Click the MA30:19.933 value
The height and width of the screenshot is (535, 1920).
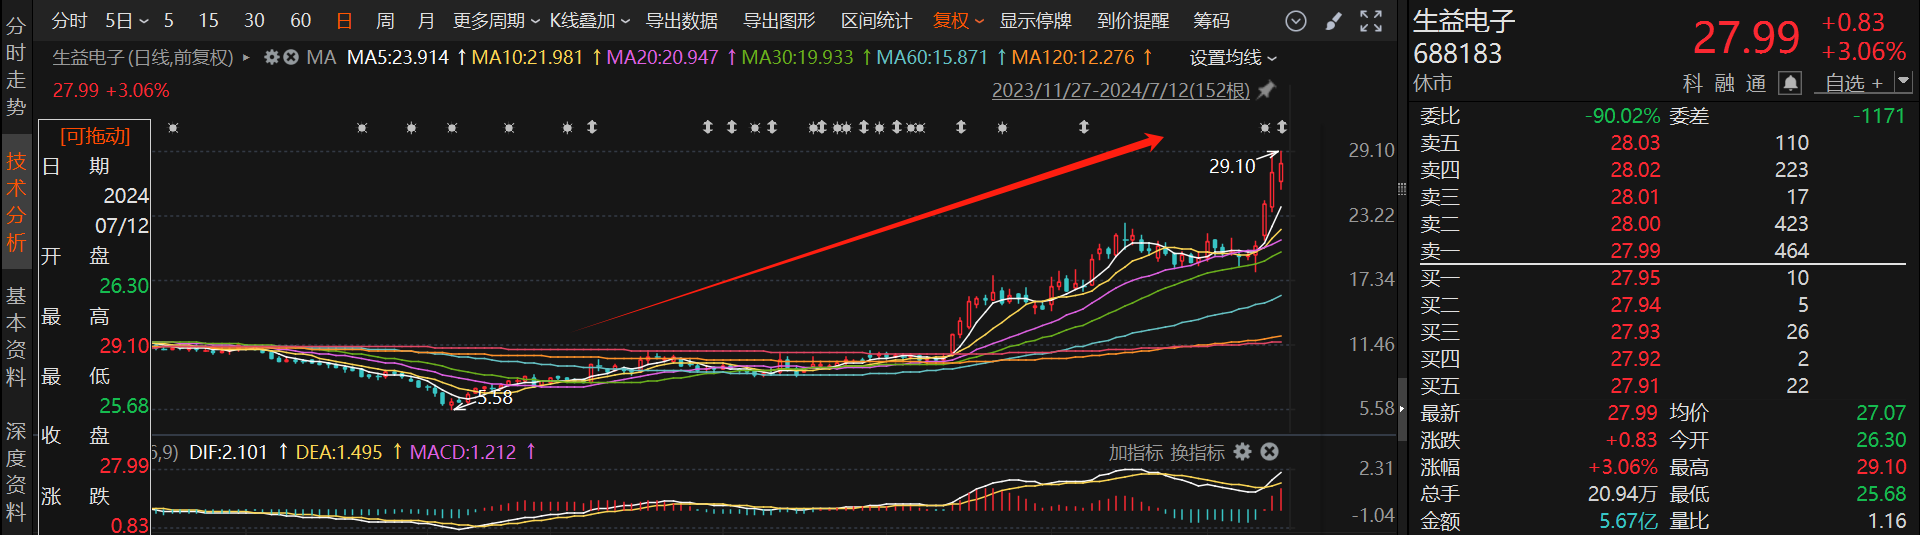pos(797,58)
